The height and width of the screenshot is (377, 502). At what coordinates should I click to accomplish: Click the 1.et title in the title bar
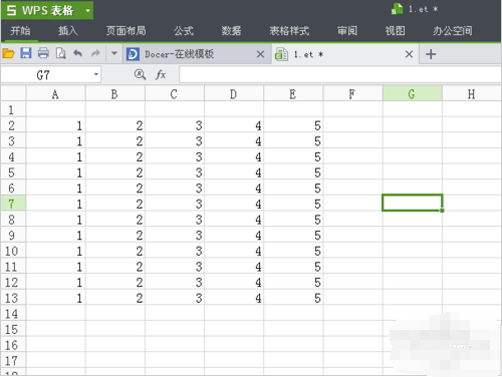tap(423, 9)
